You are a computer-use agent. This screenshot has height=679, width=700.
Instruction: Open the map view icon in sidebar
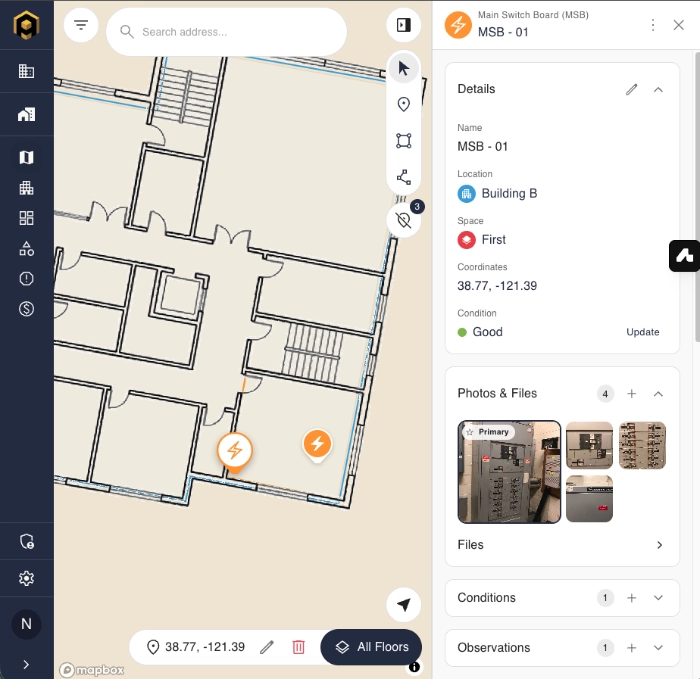coord(26,157)
